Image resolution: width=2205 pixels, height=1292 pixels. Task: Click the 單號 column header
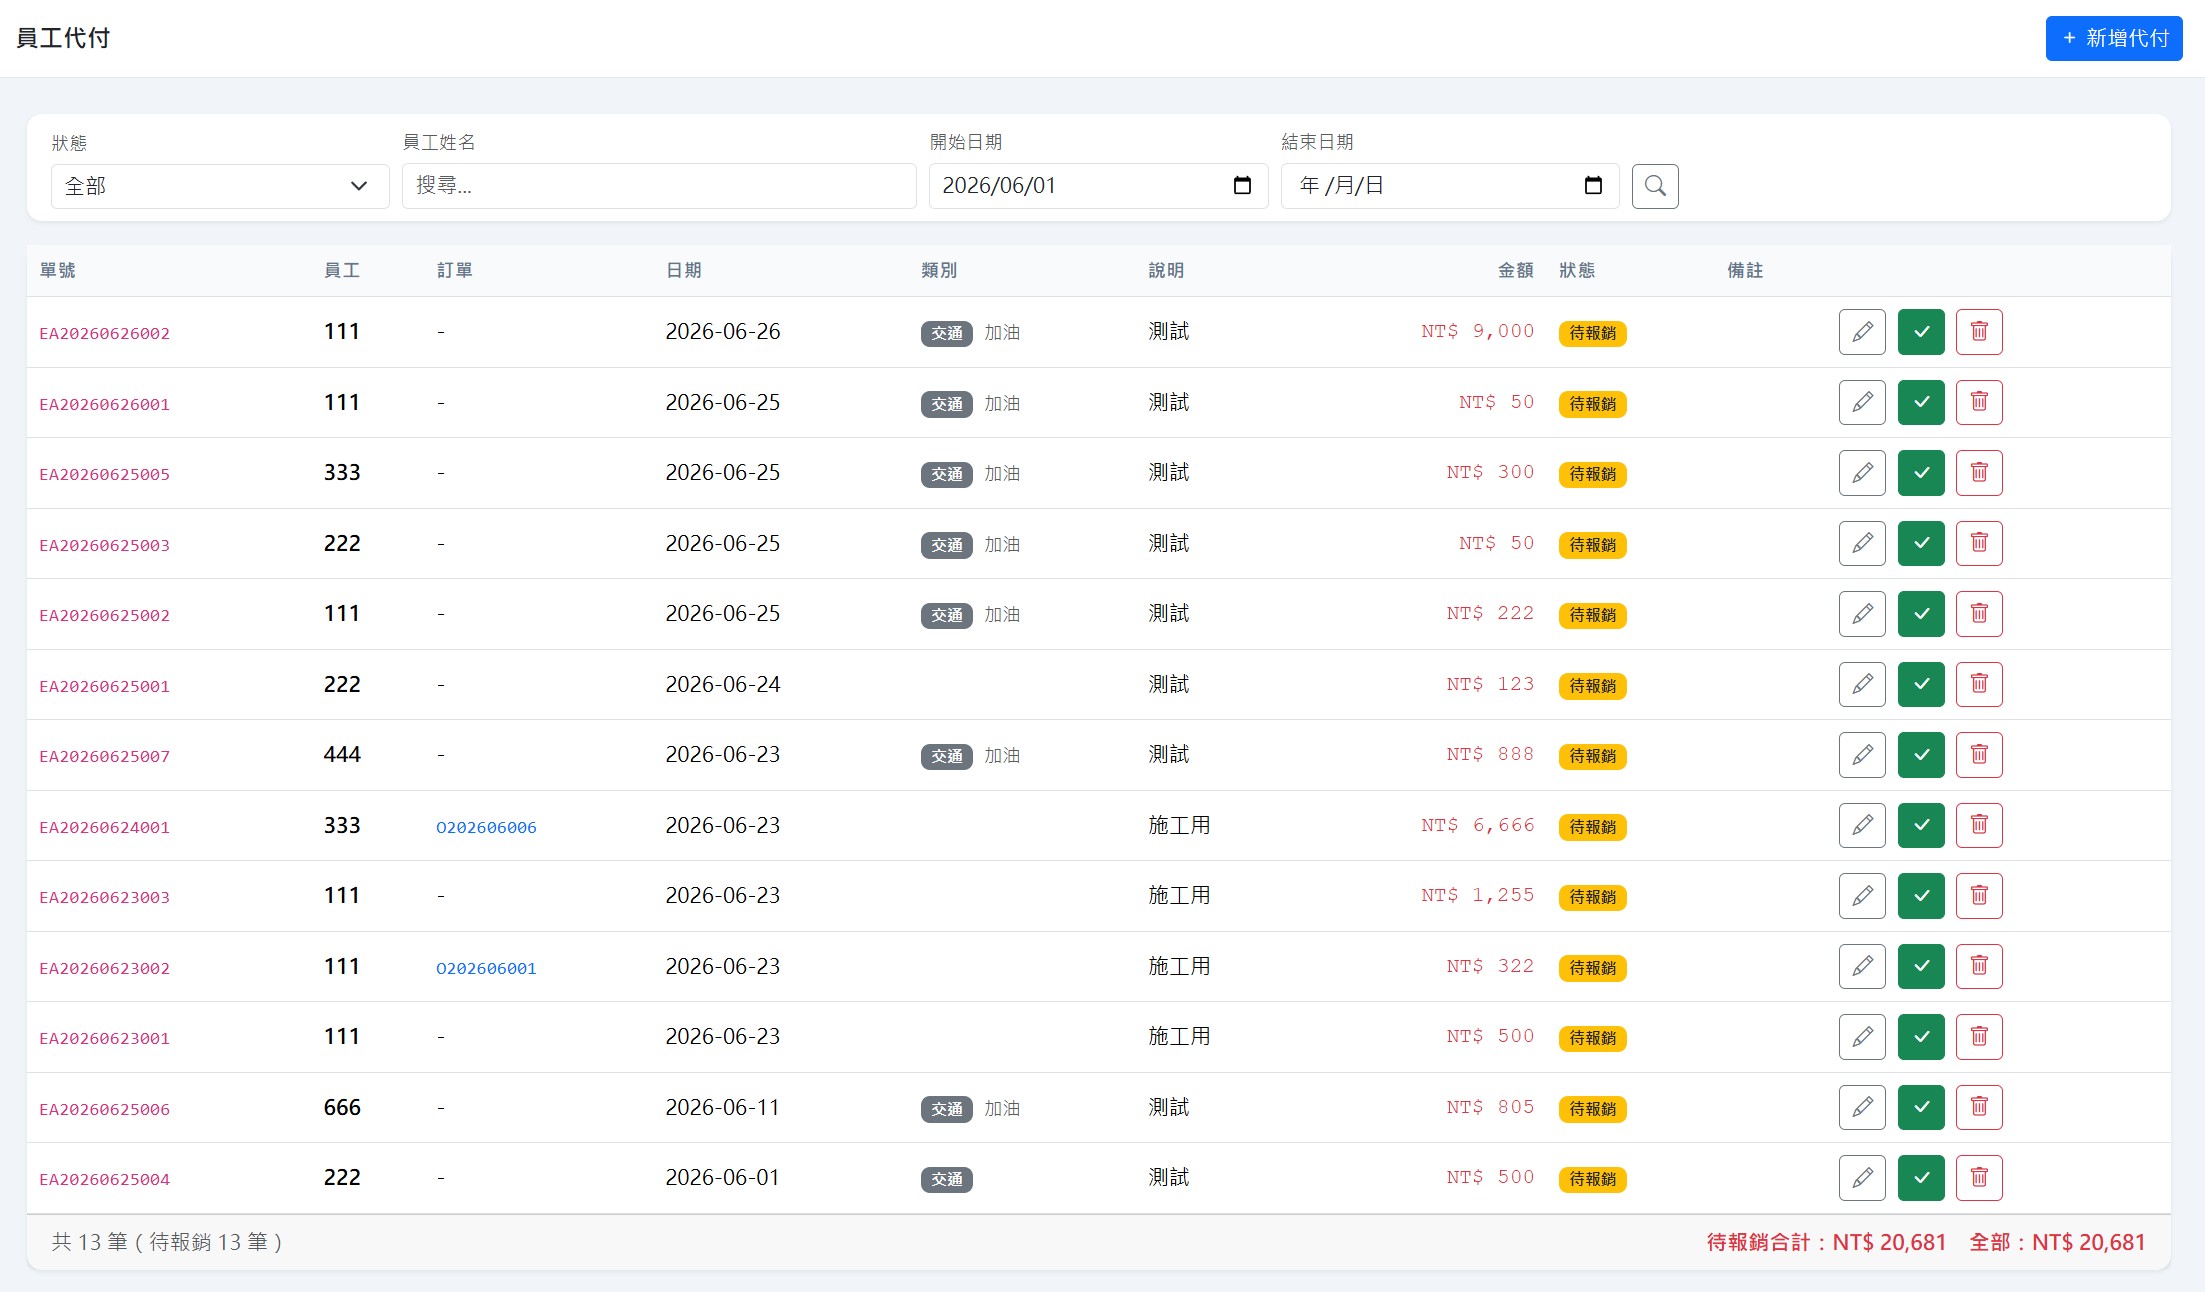point(57,270)
